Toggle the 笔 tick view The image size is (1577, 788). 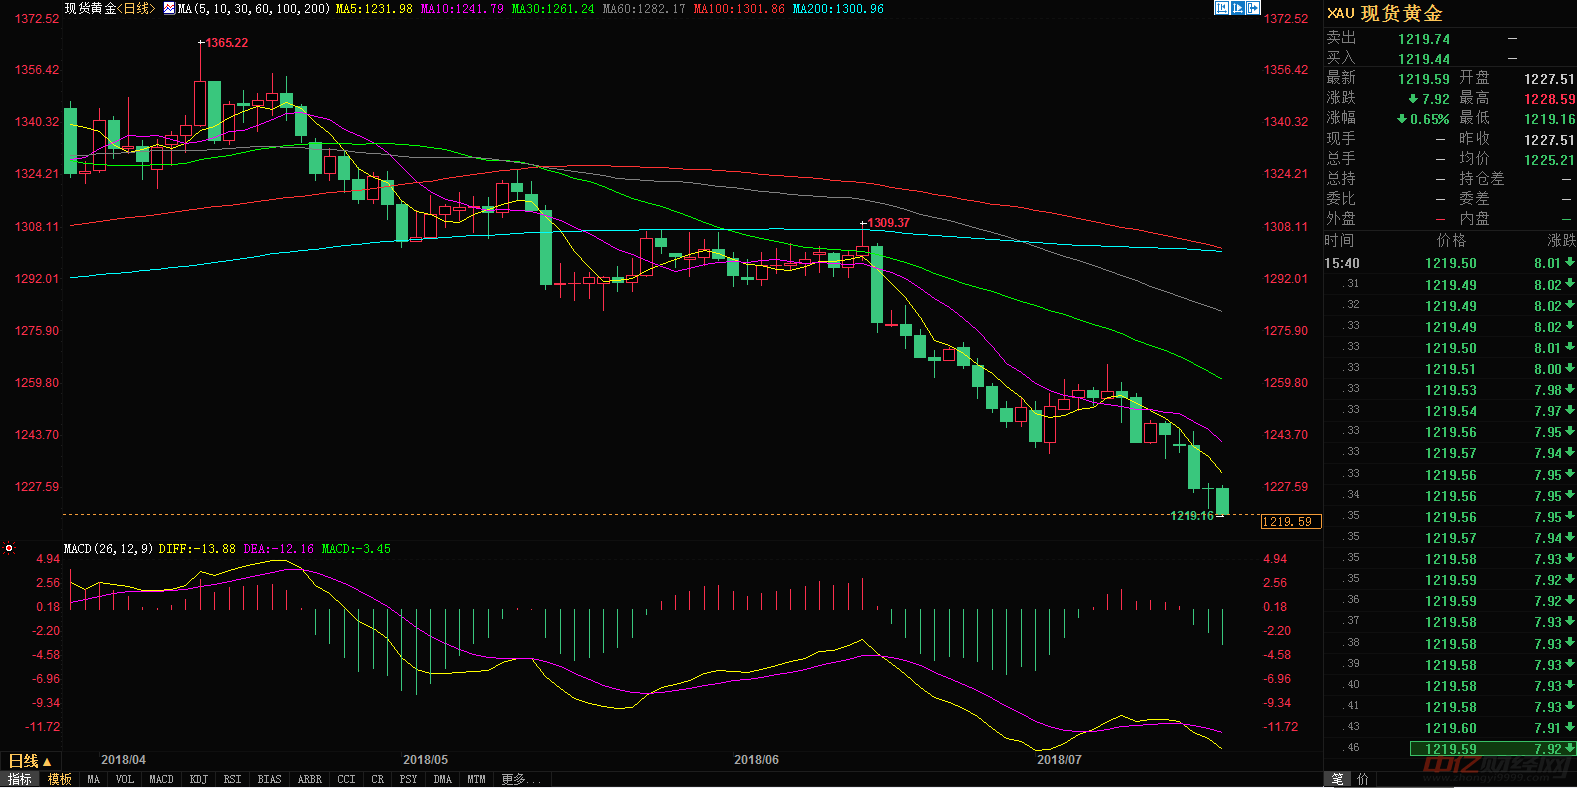(1337, 779)
